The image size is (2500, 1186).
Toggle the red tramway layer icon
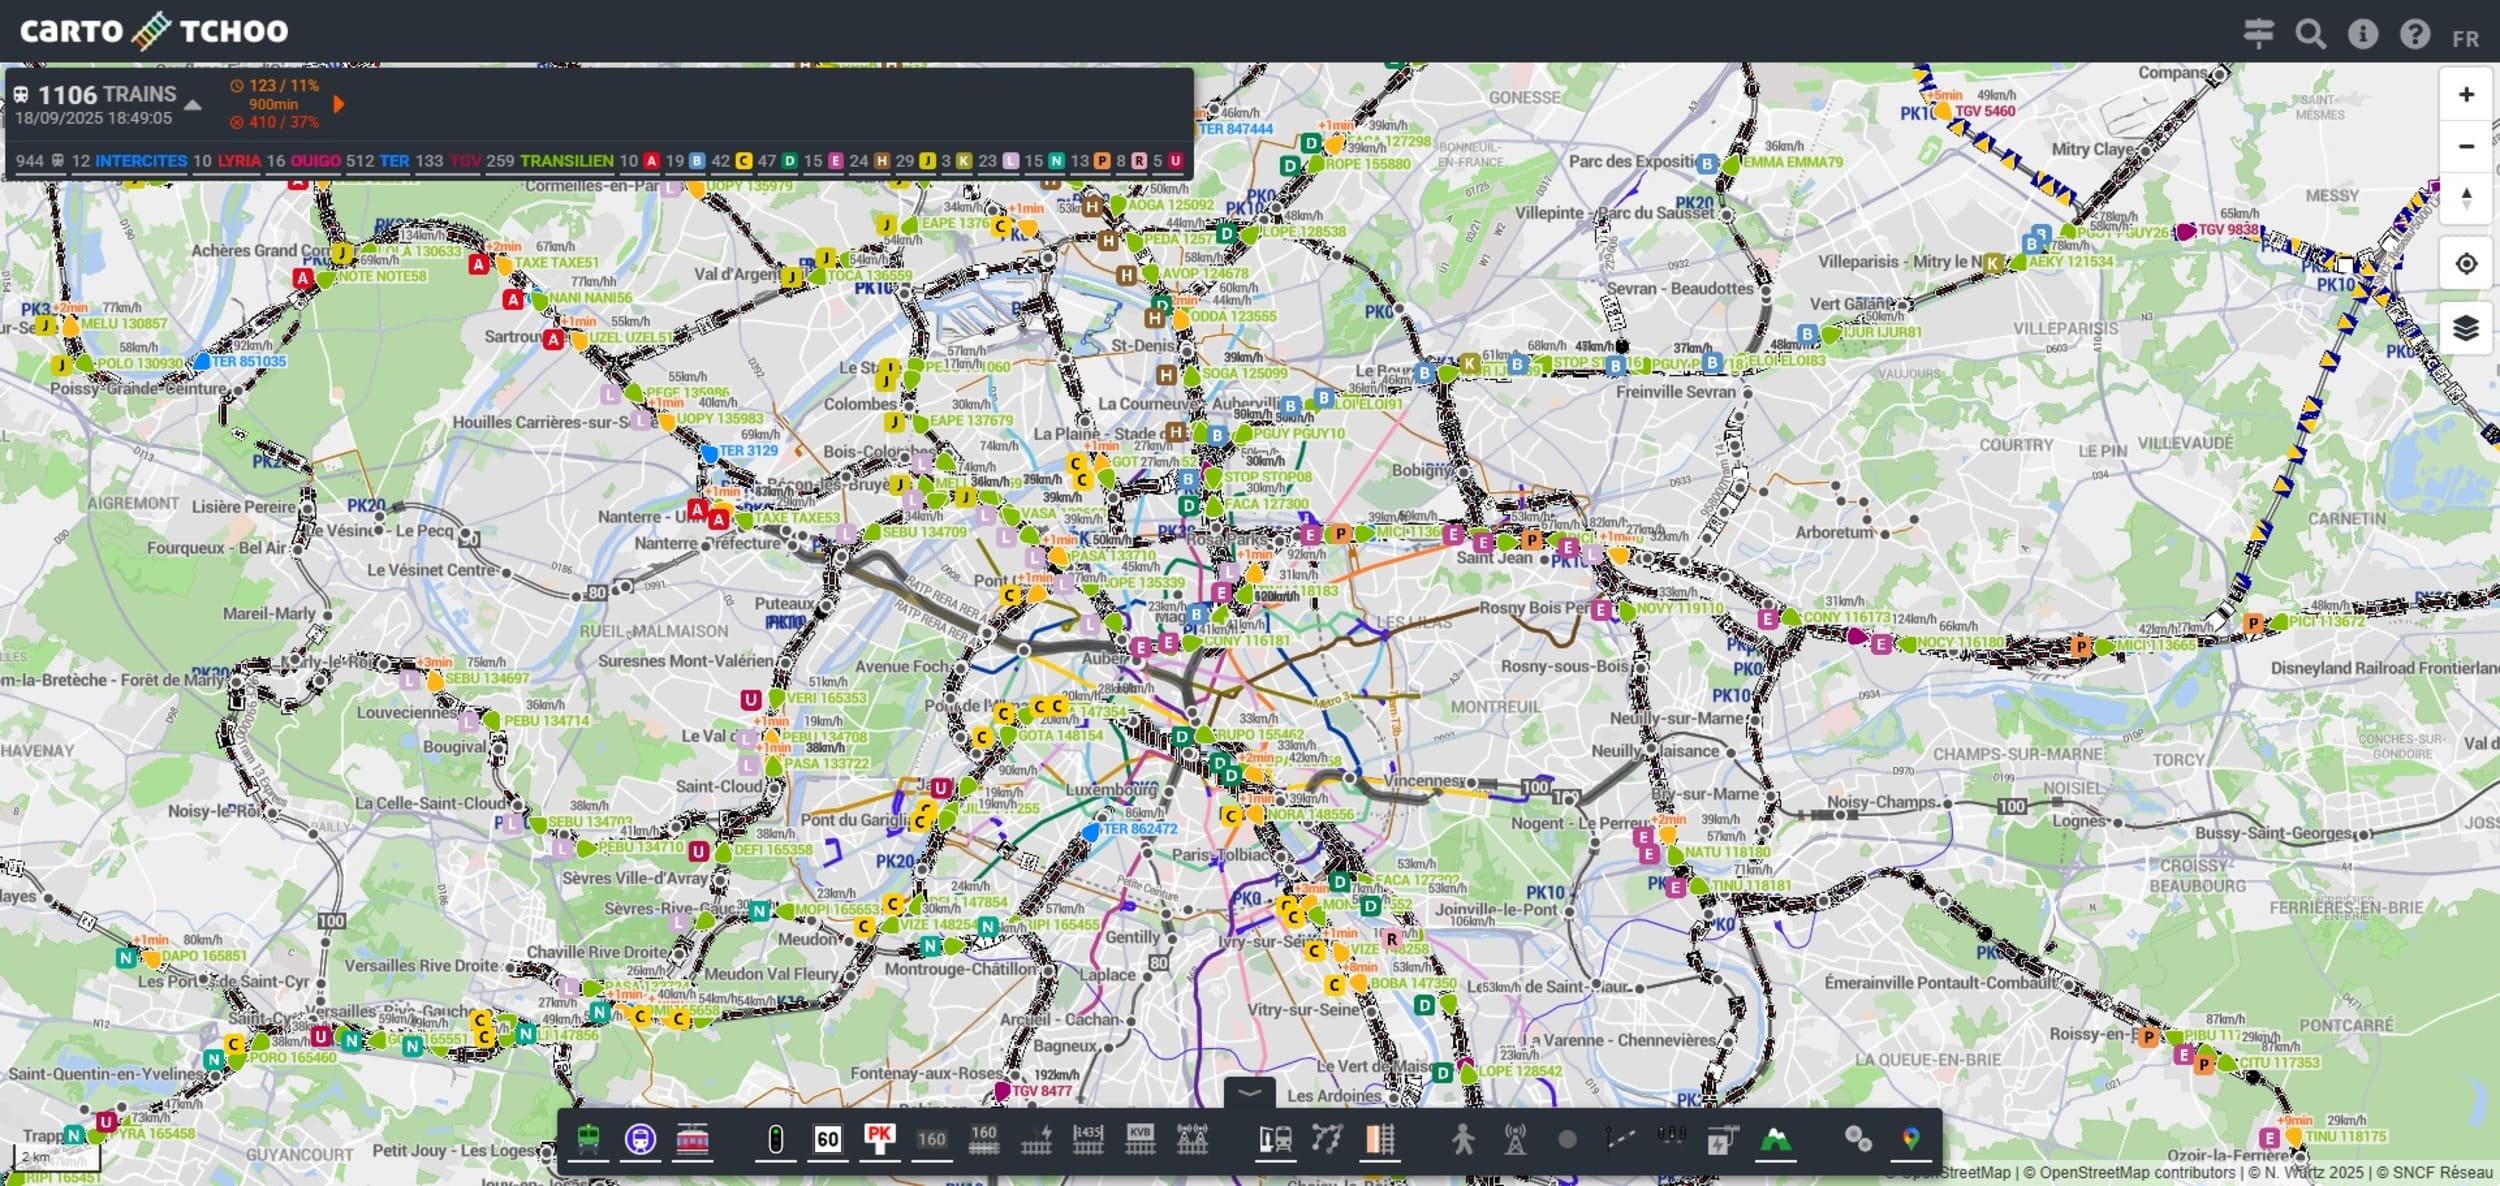pyautogui.click(x=692, y=1139)
